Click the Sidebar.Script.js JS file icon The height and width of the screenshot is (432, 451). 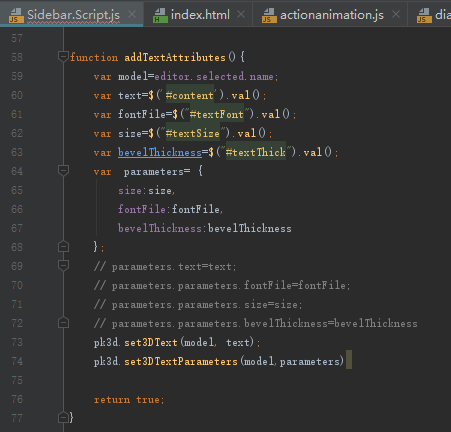16,15
